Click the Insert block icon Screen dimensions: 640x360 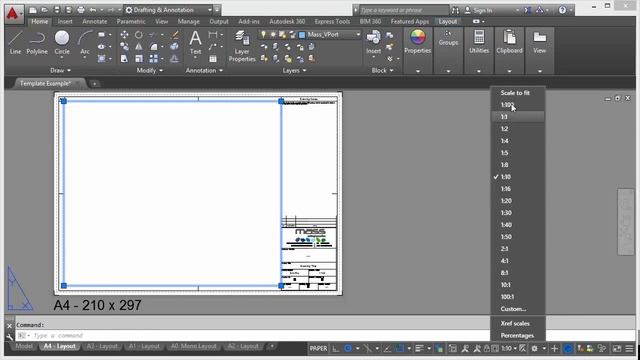pos(373,42)
